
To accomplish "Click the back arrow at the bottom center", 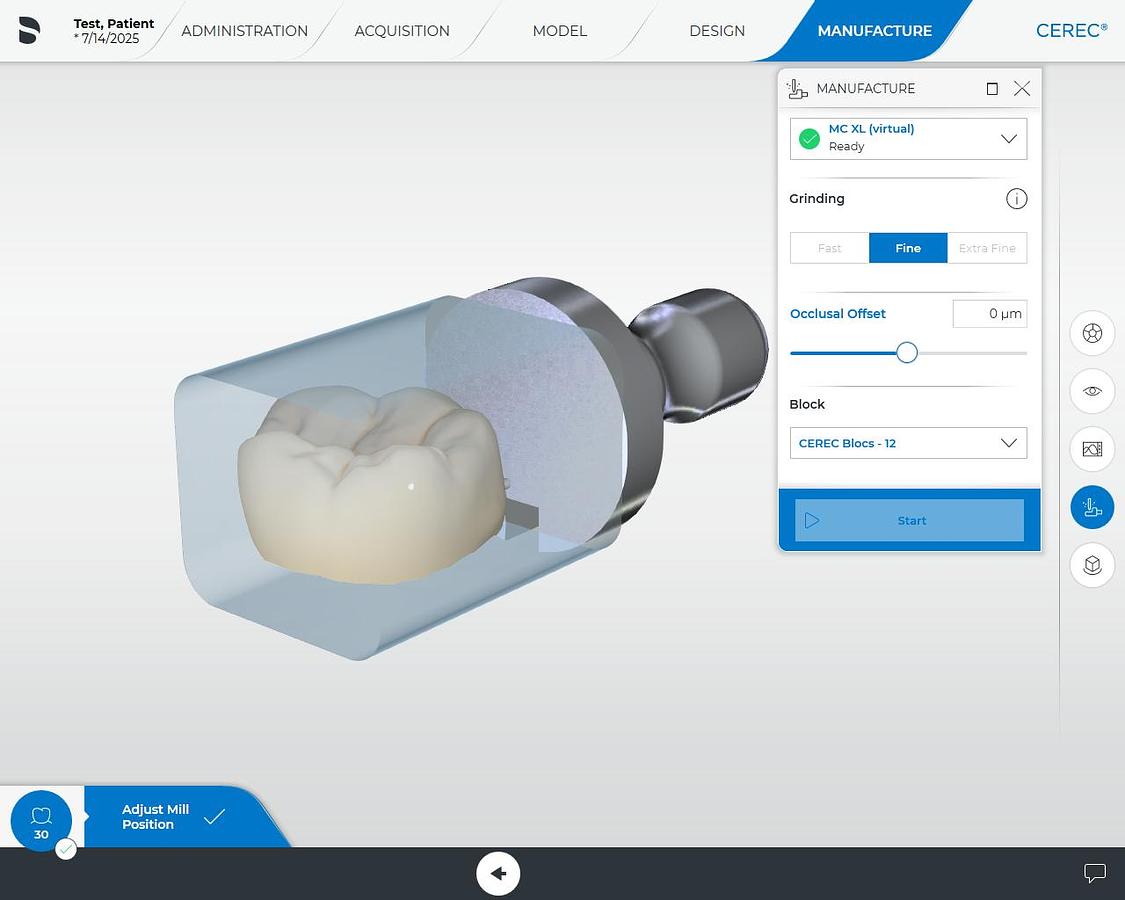I will [x=498, y=873].
